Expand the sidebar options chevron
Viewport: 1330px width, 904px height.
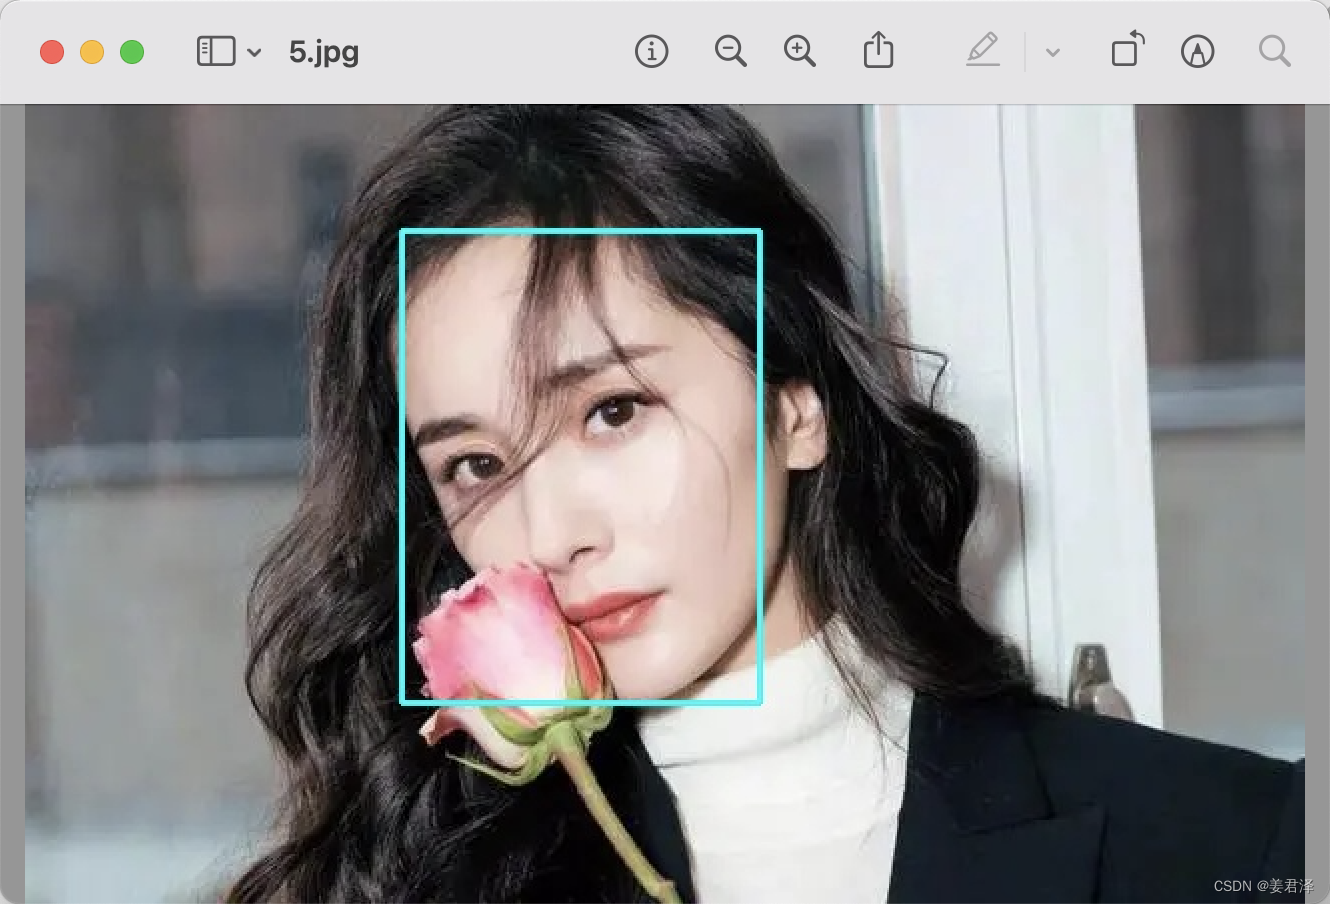click(x=254, y=52)
